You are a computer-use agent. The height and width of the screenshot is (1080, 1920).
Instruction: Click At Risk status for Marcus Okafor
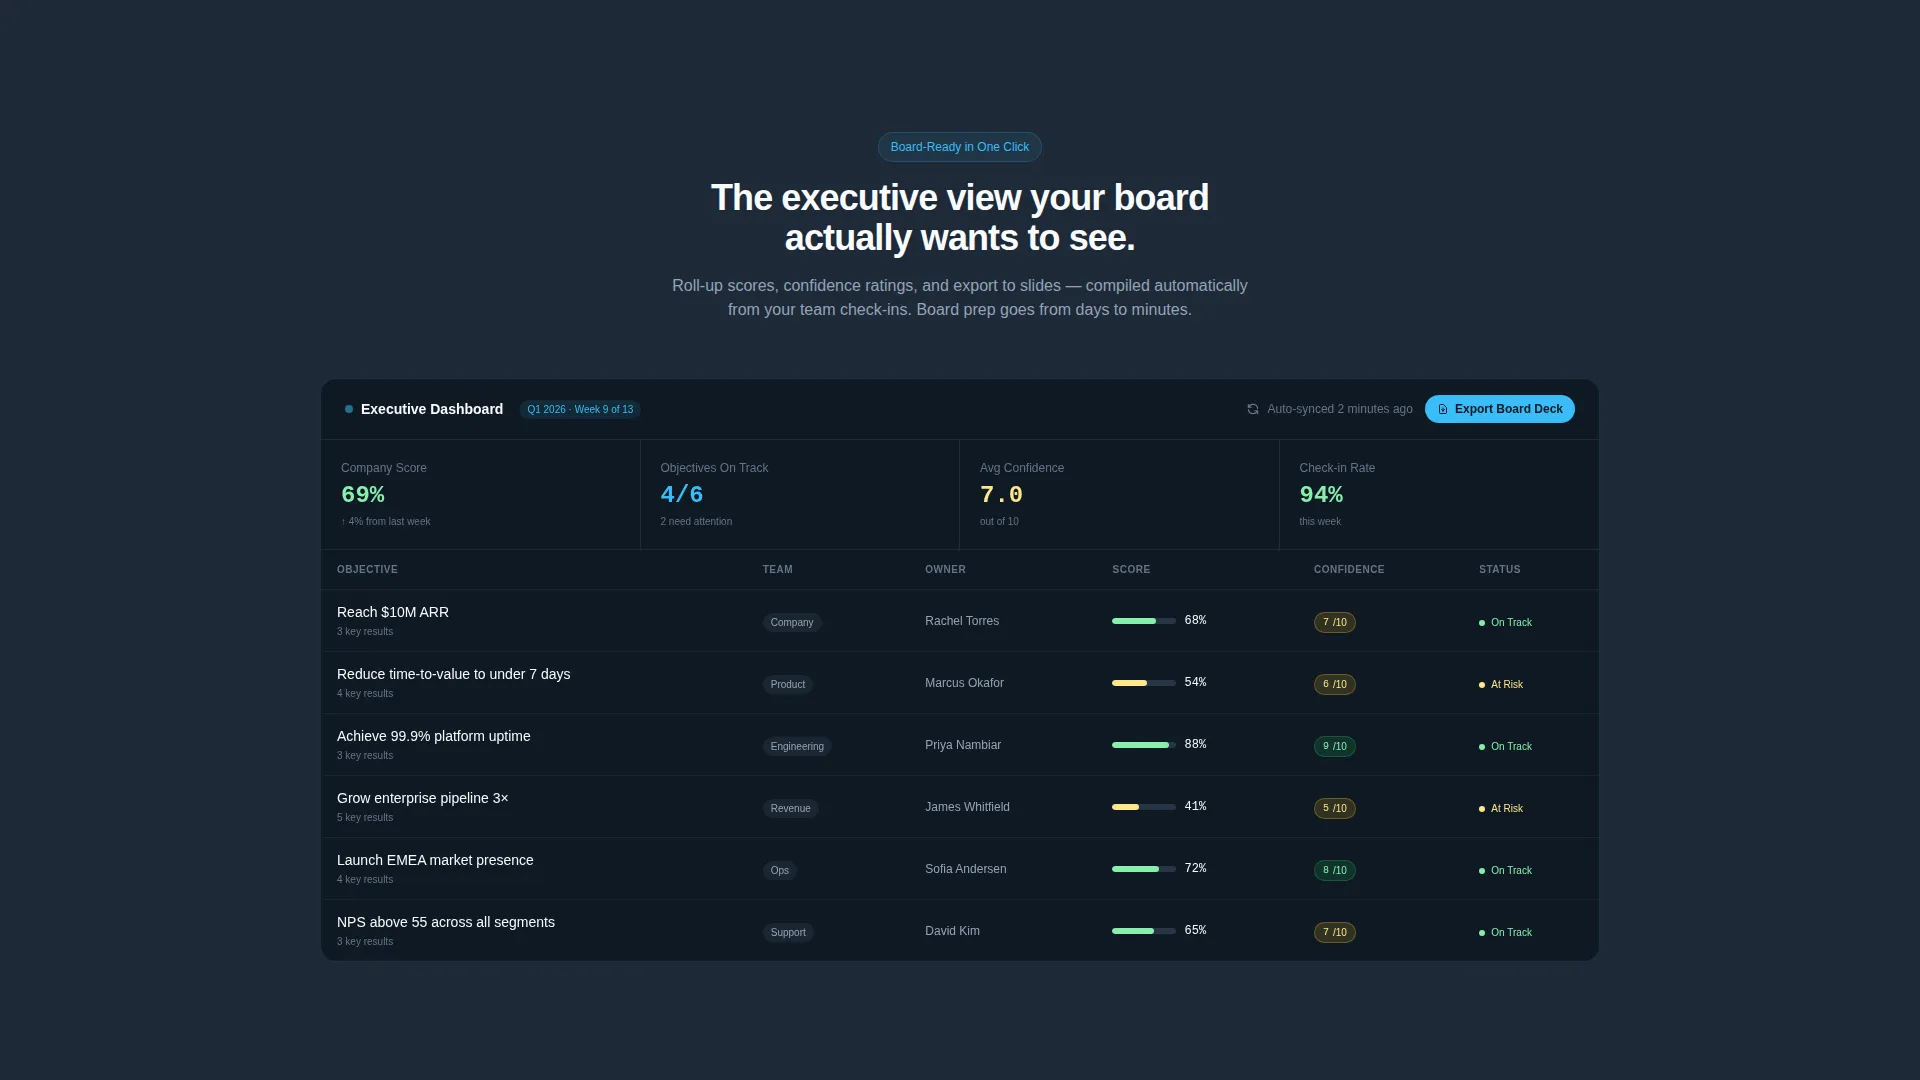click(1501, 684)
